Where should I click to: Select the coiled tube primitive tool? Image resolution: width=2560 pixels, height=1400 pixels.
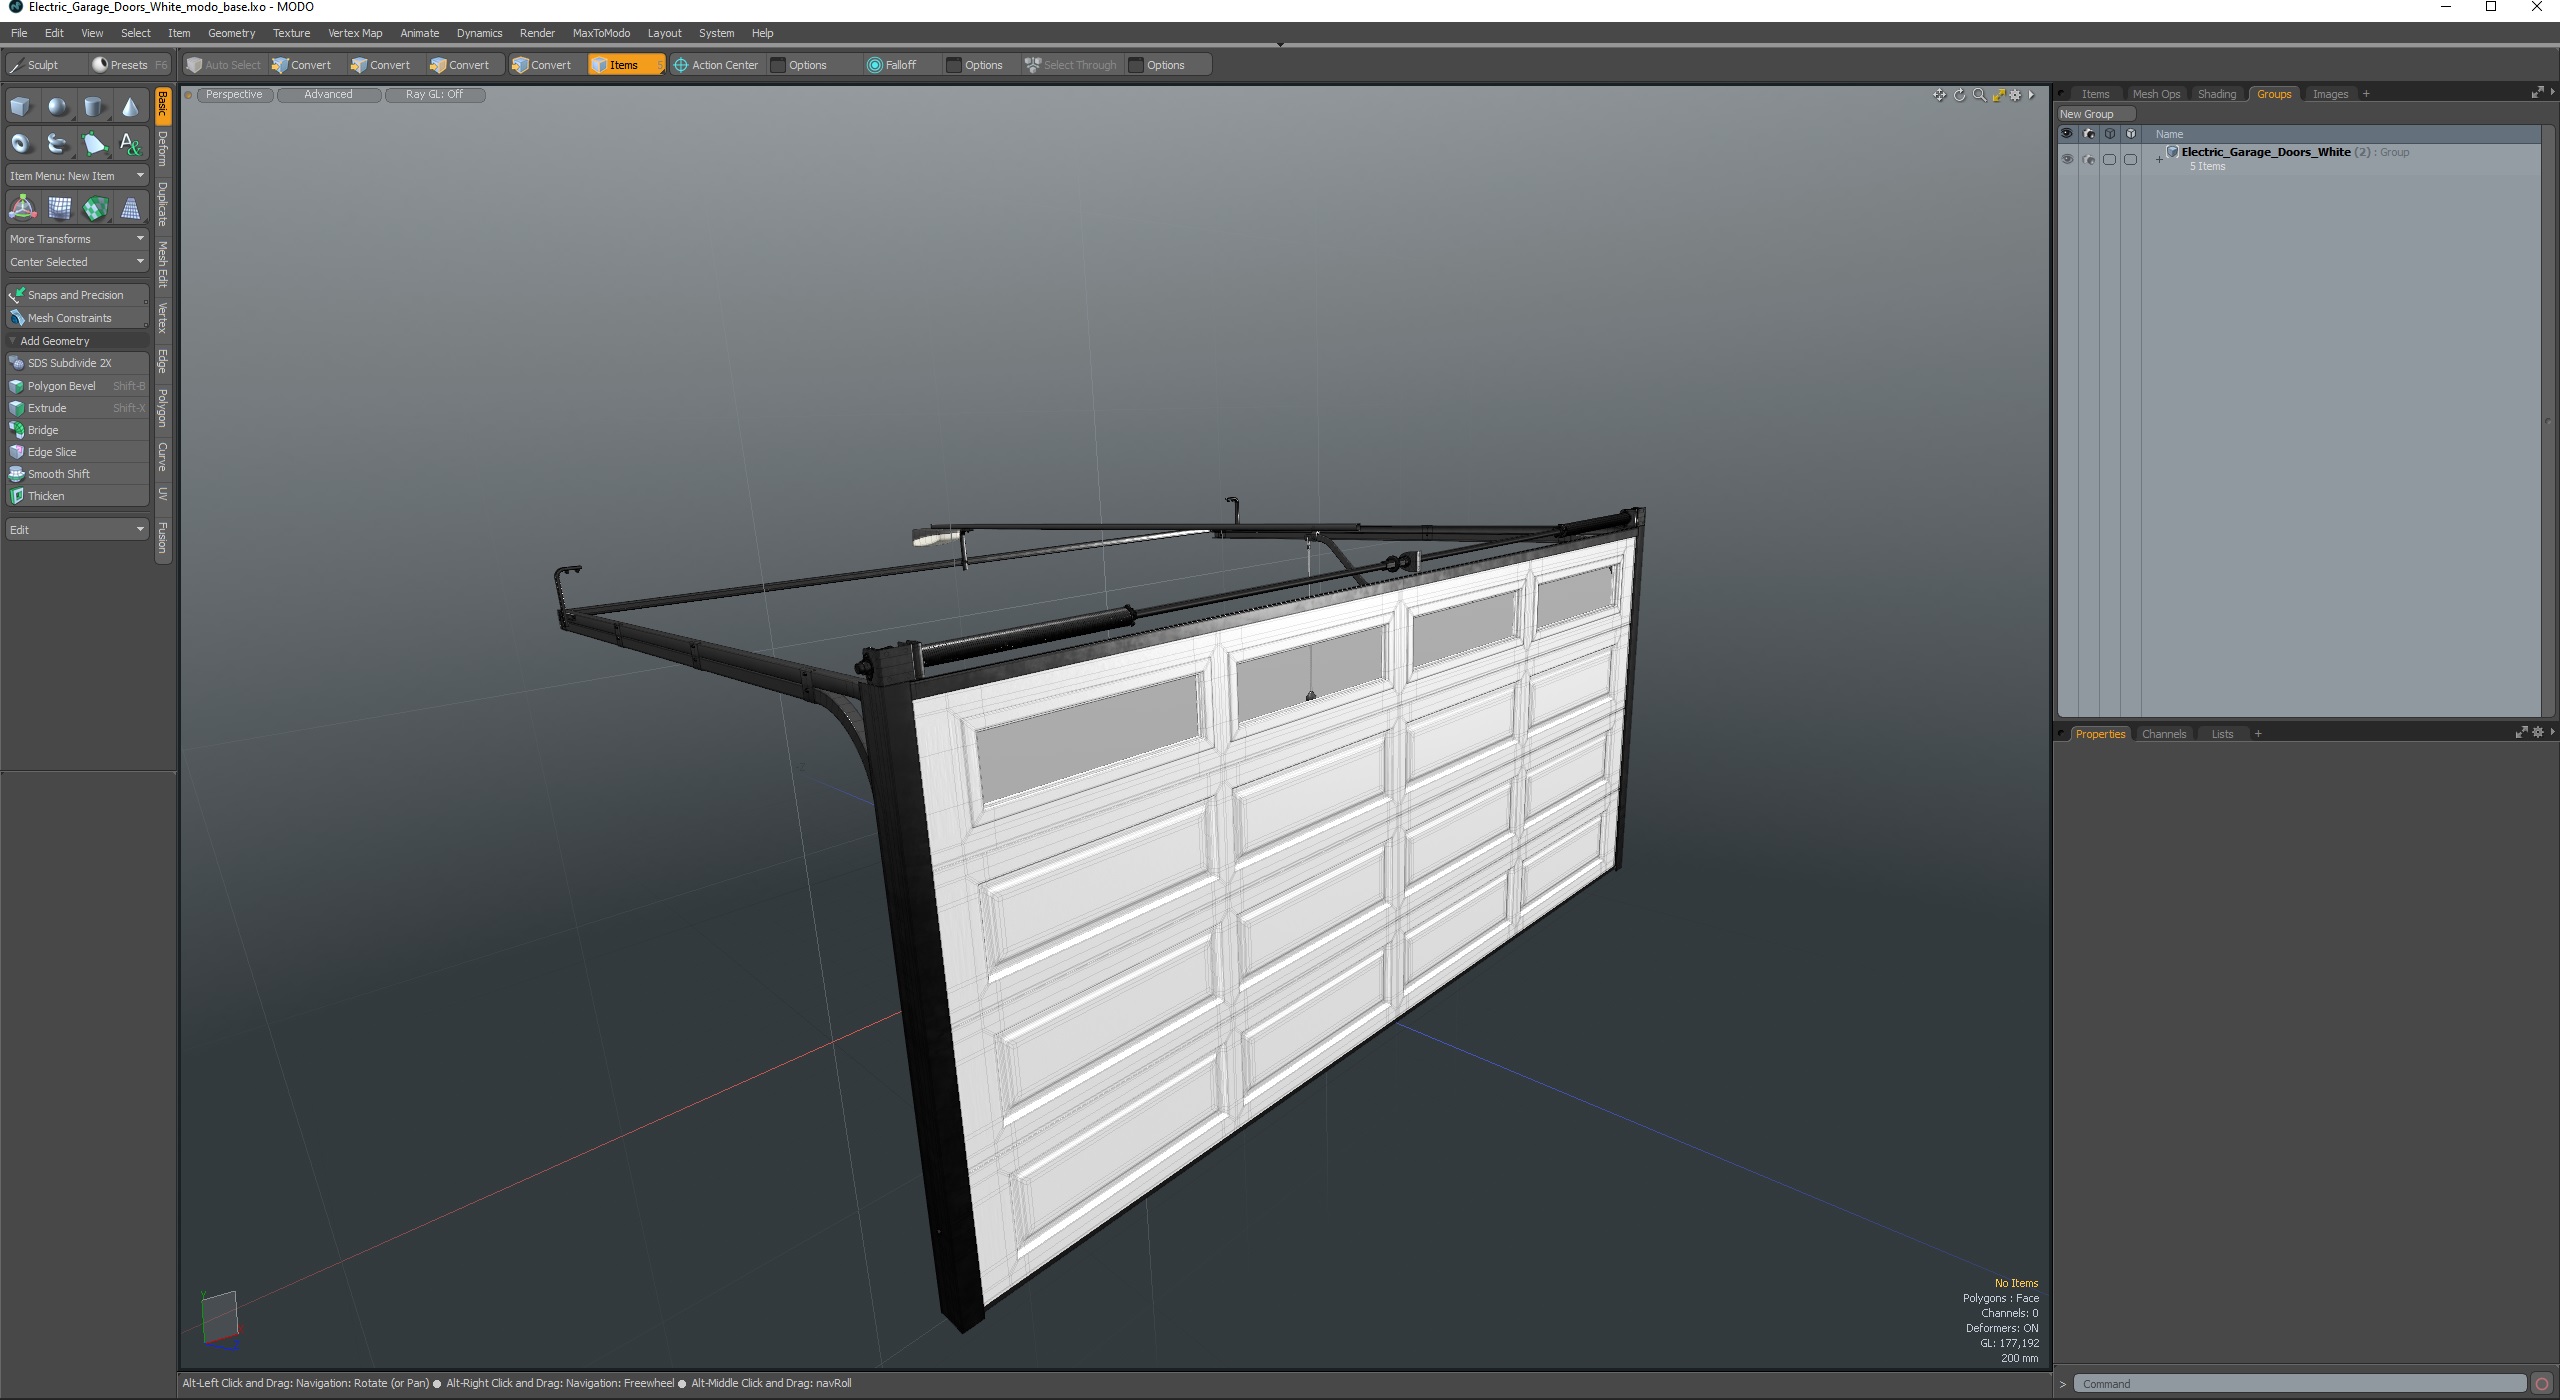pos(58,144)
